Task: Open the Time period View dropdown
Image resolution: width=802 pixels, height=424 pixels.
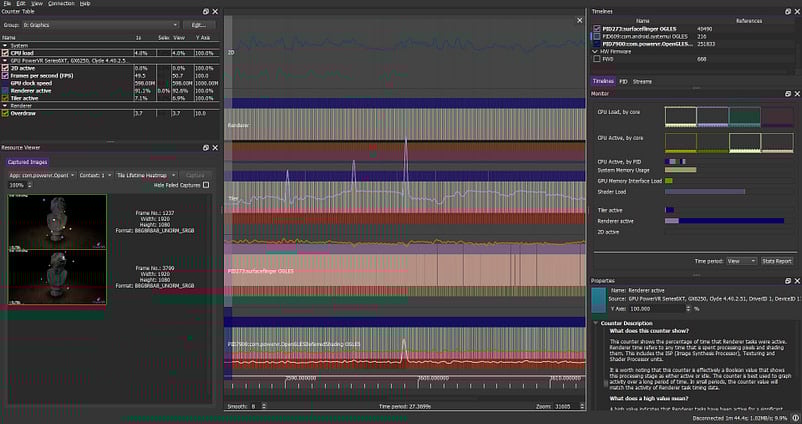Action: tap(741, 261)
